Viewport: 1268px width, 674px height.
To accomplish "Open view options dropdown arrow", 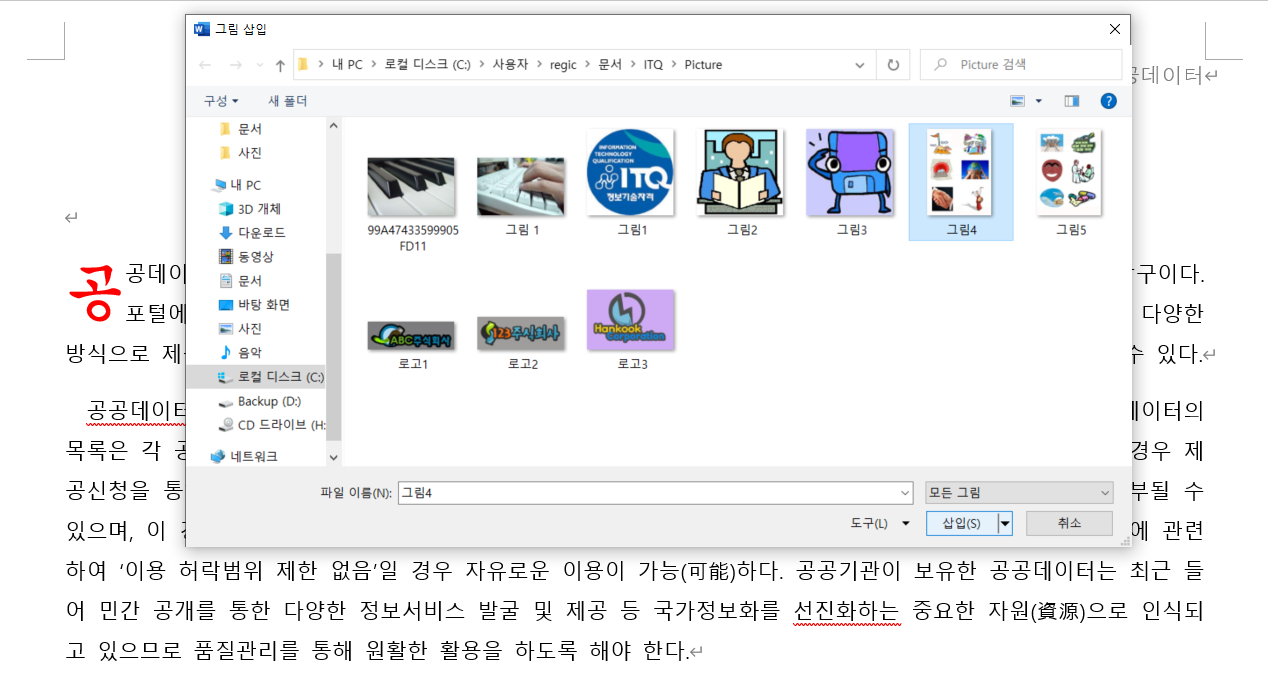I will tap(1038, 101).
